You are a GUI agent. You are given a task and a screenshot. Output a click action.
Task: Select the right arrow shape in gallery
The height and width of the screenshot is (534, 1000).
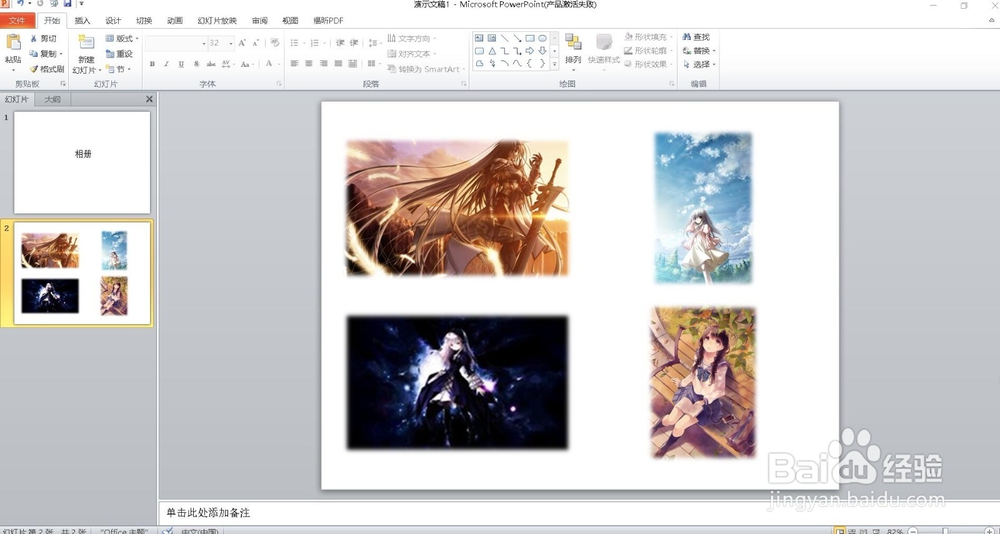529,51
